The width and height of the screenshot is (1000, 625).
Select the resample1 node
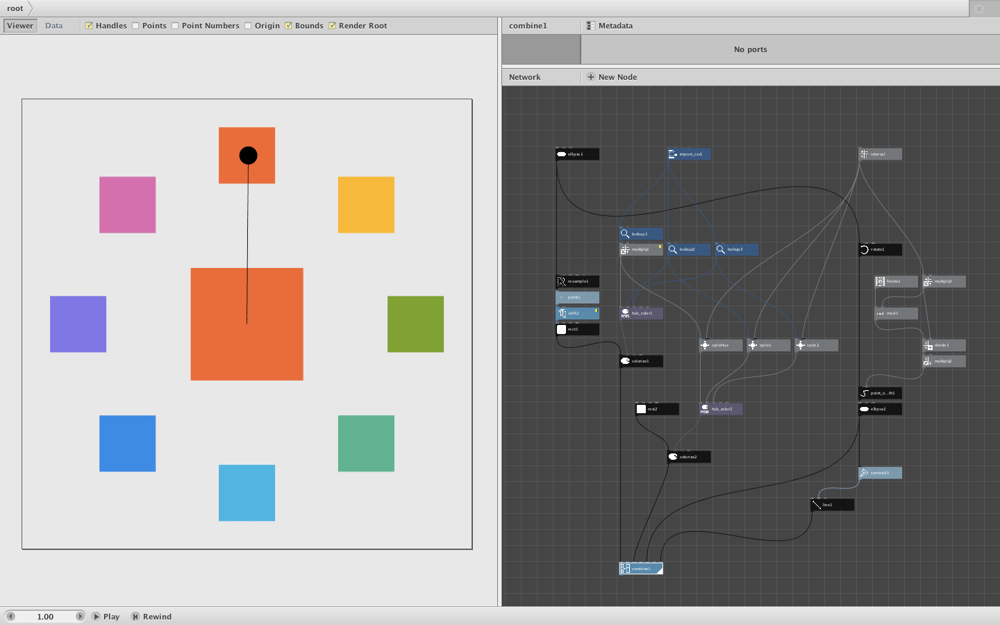pos(577,281)
